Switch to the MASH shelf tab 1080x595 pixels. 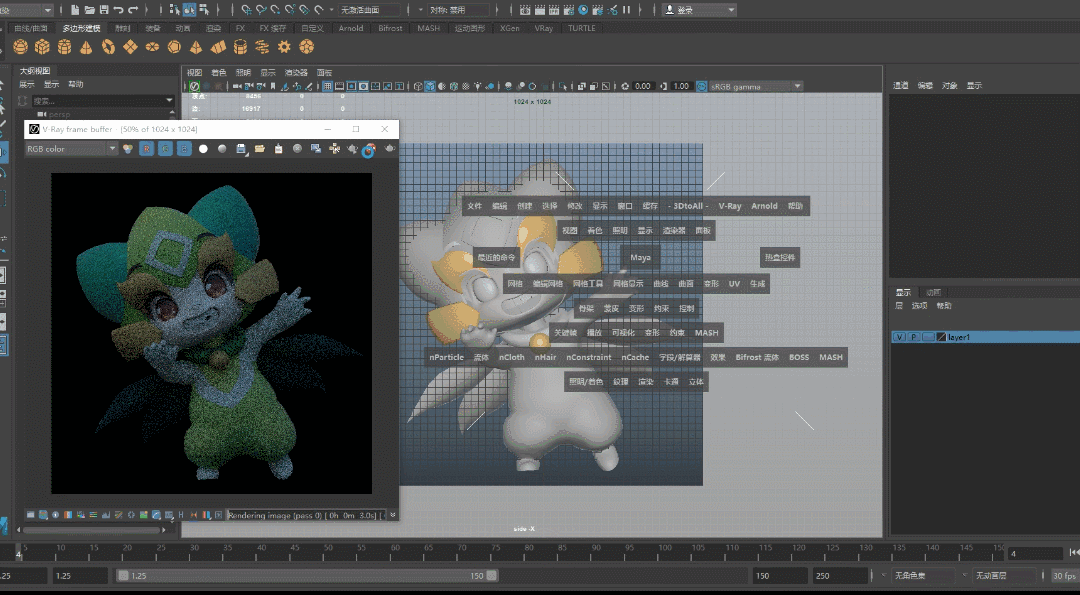(428, 28)
